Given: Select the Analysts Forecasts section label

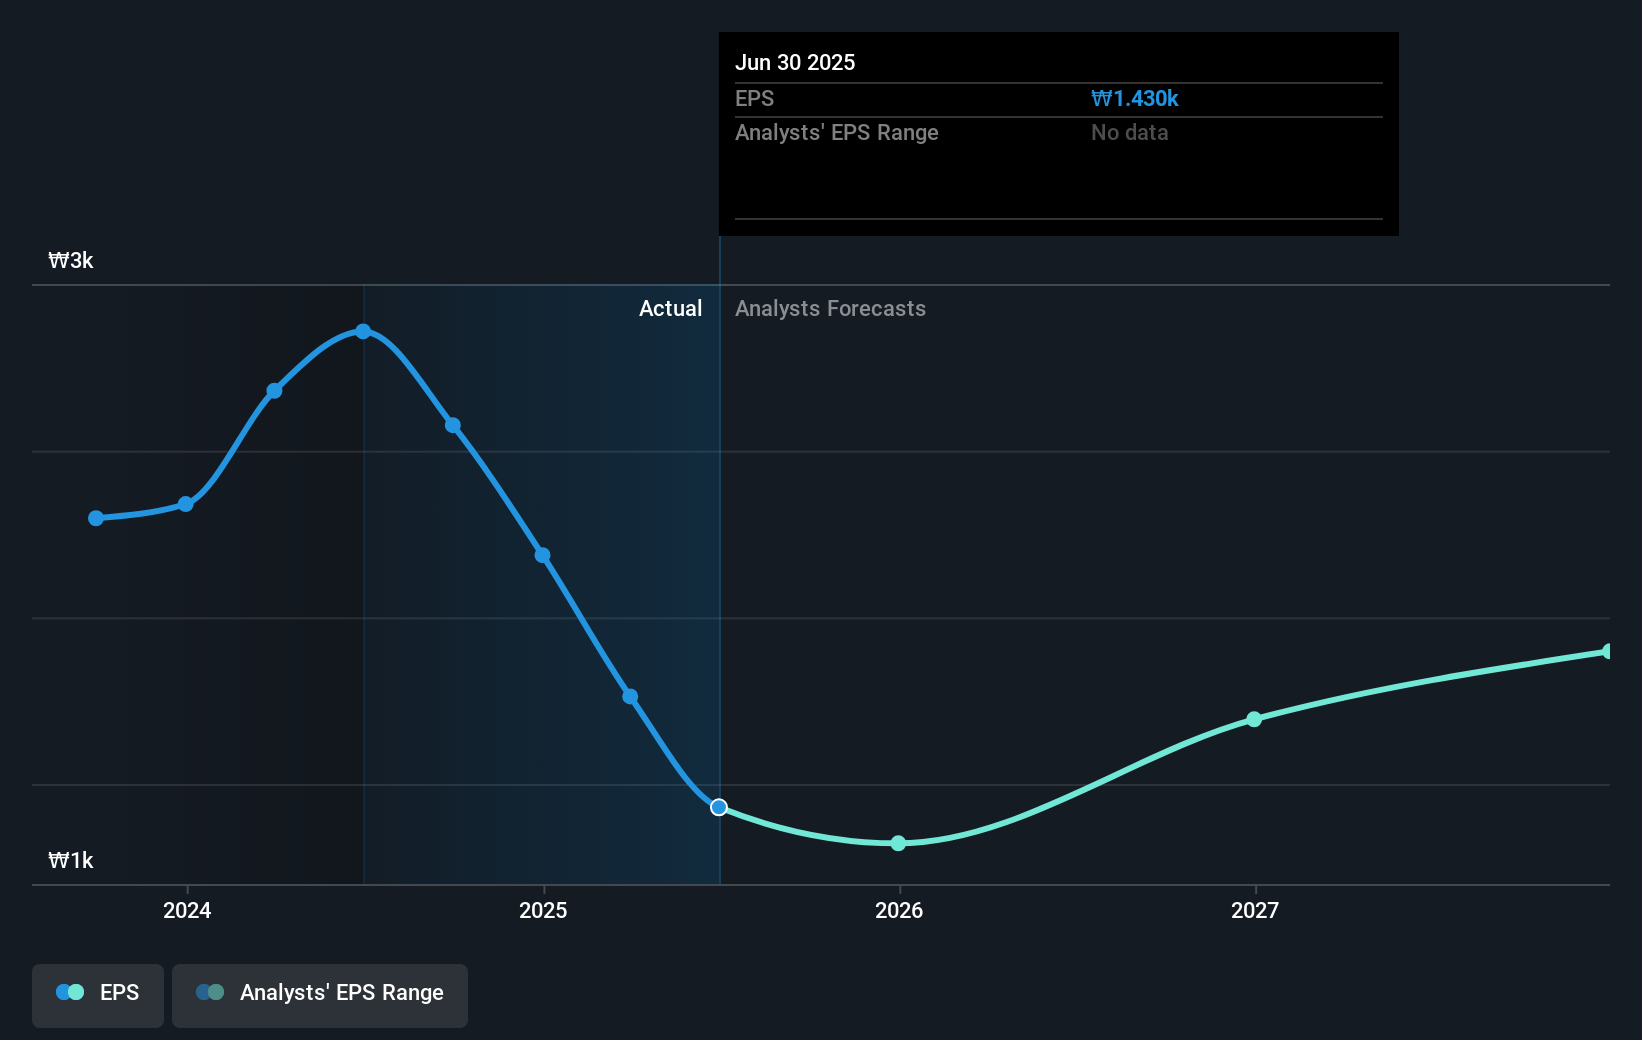Looking at the screenshot, I should pos(830,309).
